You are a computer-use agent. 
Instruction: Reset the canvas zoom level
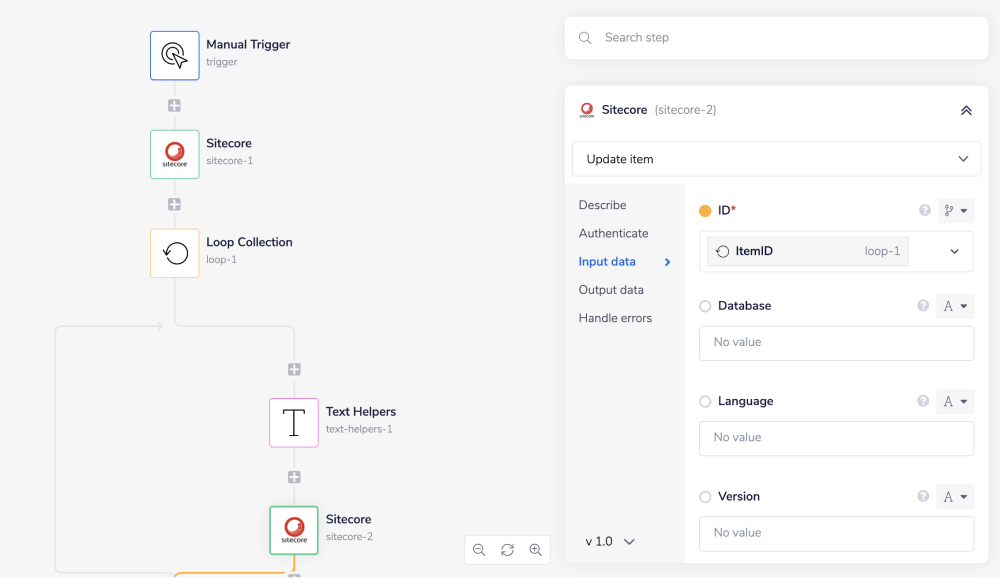pyautogui.click(x=507, y=550)
